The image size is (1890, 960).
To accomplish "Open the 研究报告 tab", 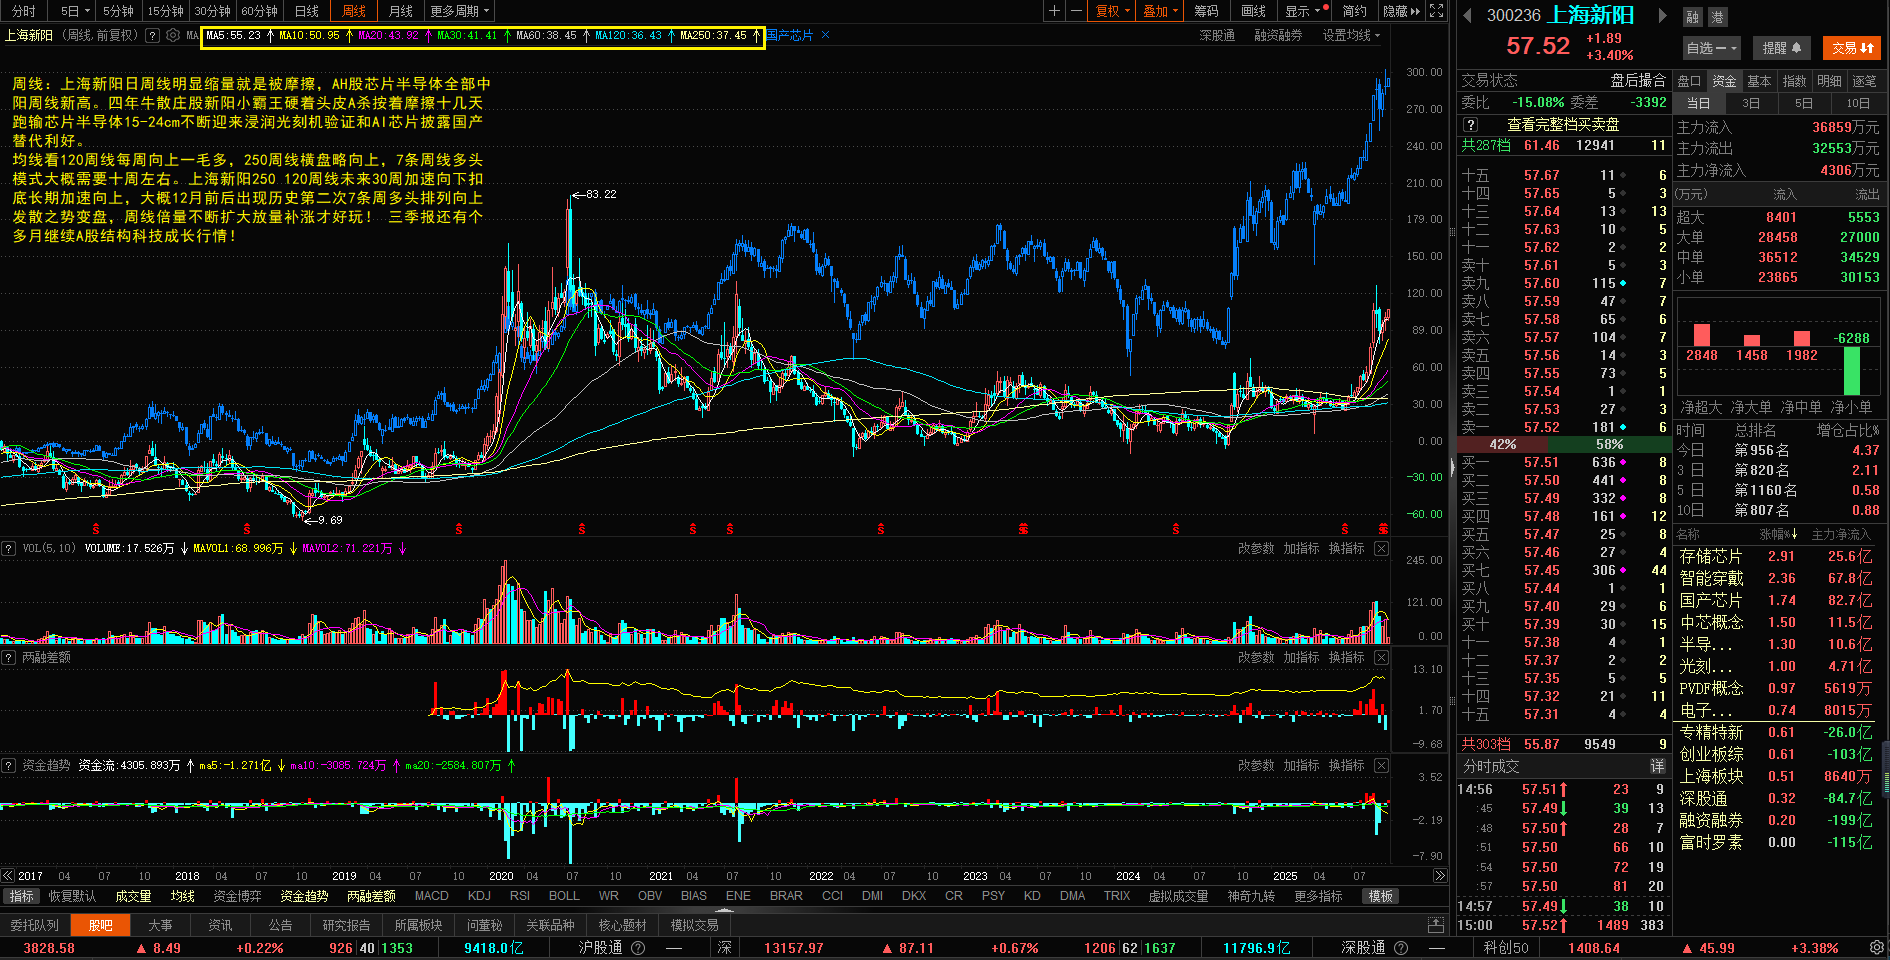I will pos(346,925).
